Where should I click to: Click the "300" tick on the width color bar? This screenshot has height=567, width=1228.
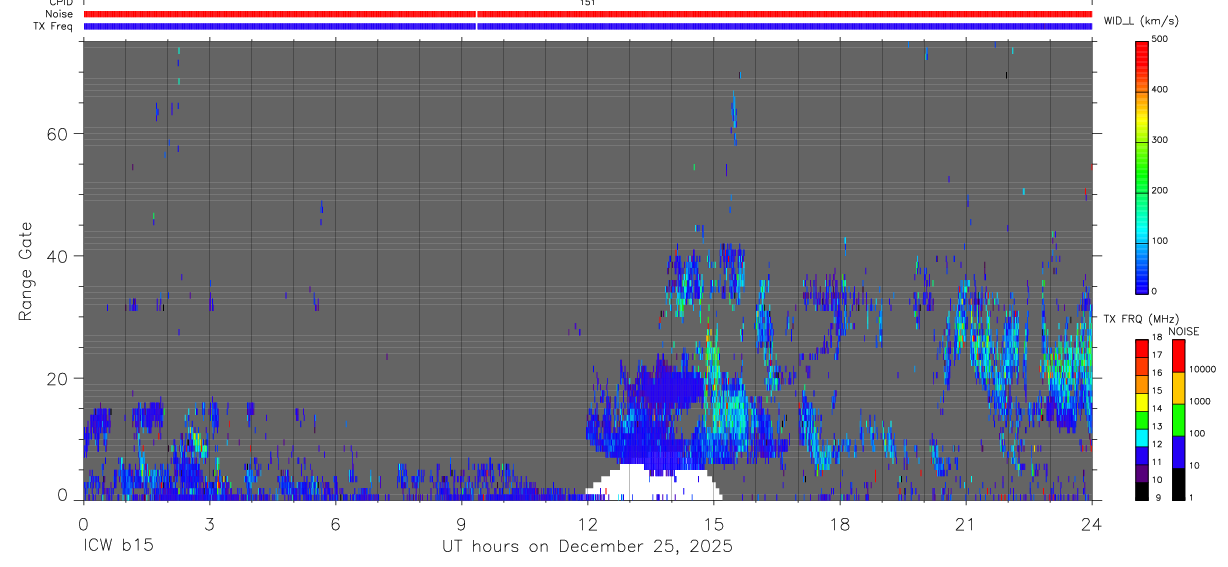1160,140
